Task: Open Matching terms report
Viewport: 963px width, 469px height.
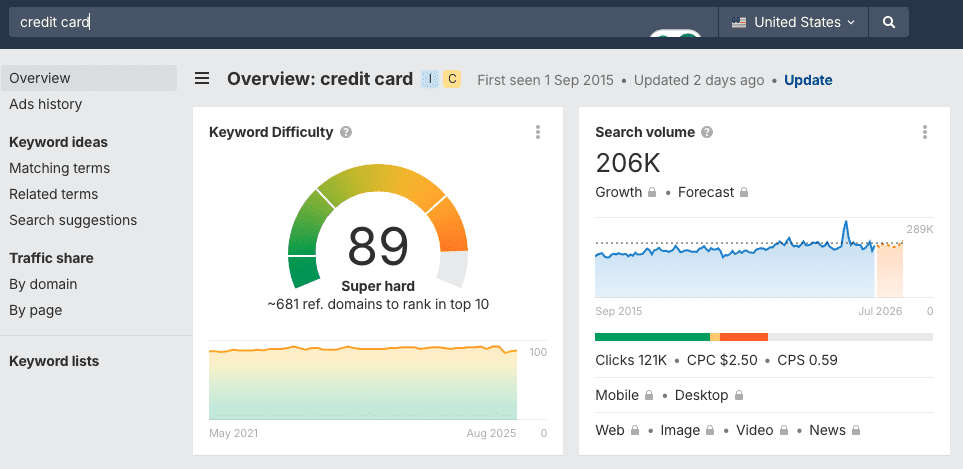Action: pyautogui.click(x=60, y=168)
